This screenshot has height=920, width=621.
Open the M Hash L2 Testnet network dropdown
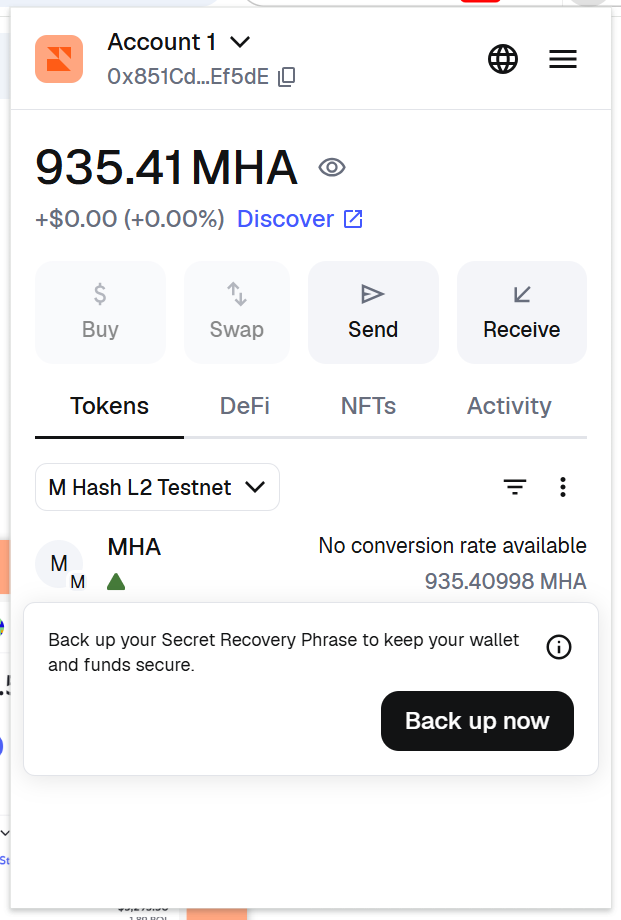(x=157, y=487)
